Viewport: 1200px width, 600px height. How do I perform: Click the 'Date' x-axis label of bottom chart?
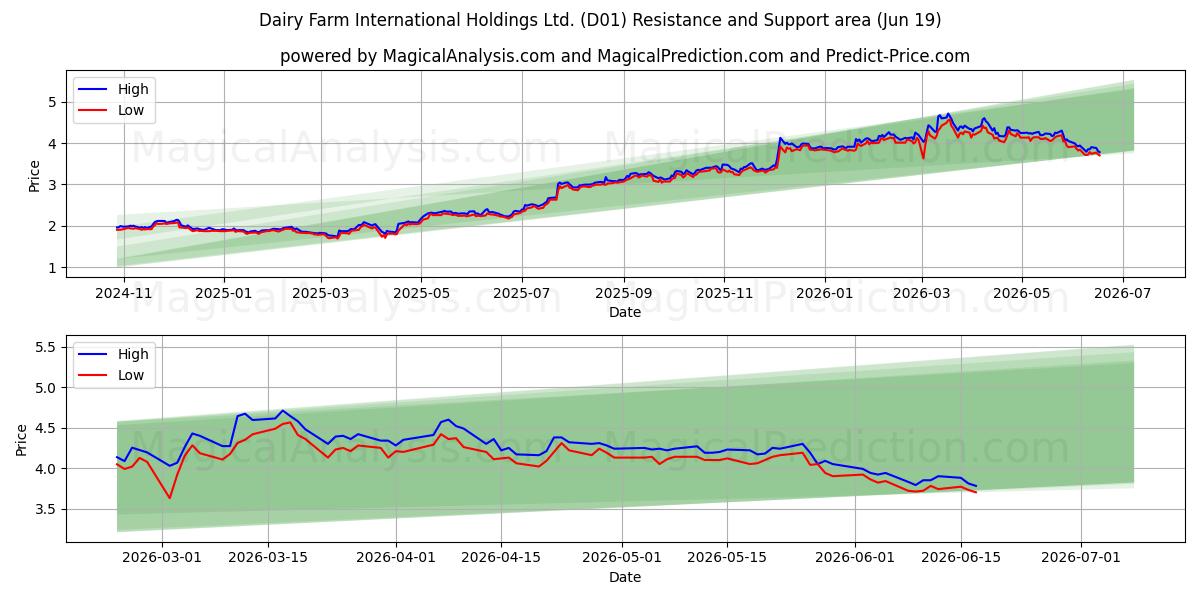(x=625, y=578)
